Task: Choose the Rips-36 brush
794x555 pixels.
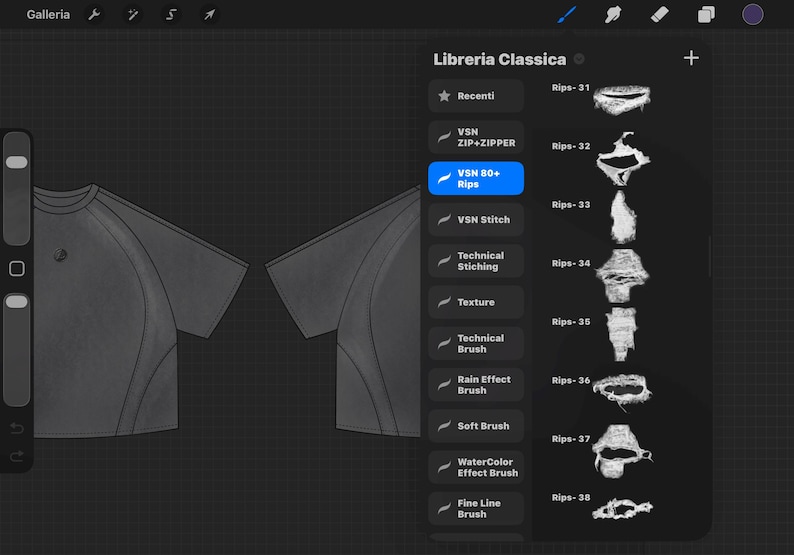Action: [x=620, y=392]
